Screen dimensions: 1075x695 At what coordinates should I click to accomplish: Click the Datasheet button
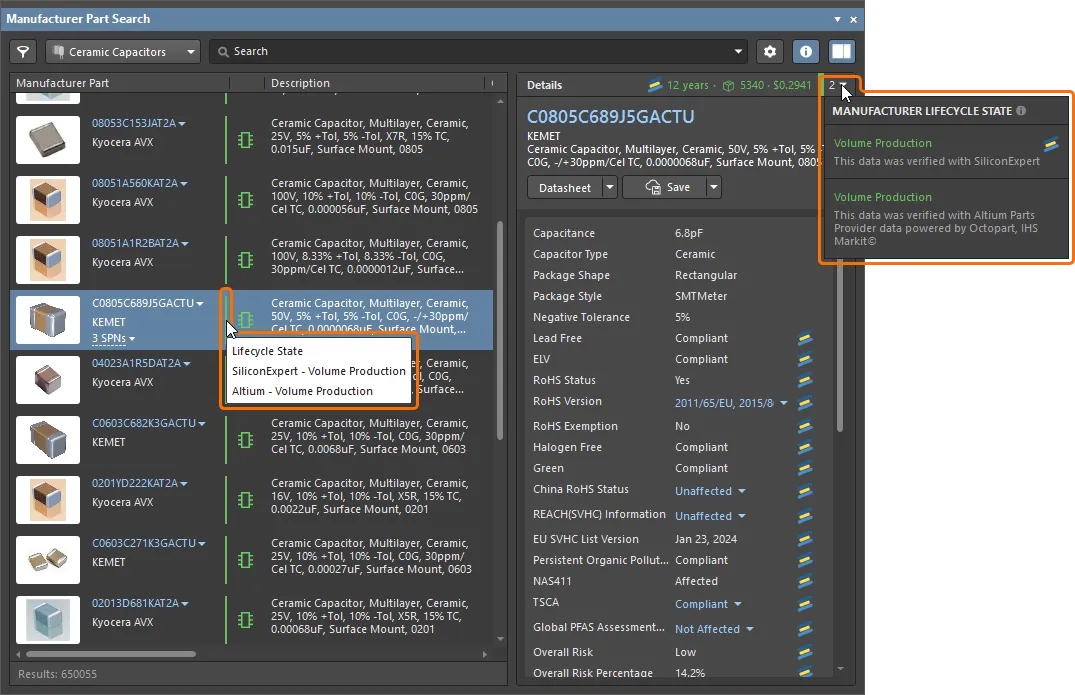click(565, 187)
